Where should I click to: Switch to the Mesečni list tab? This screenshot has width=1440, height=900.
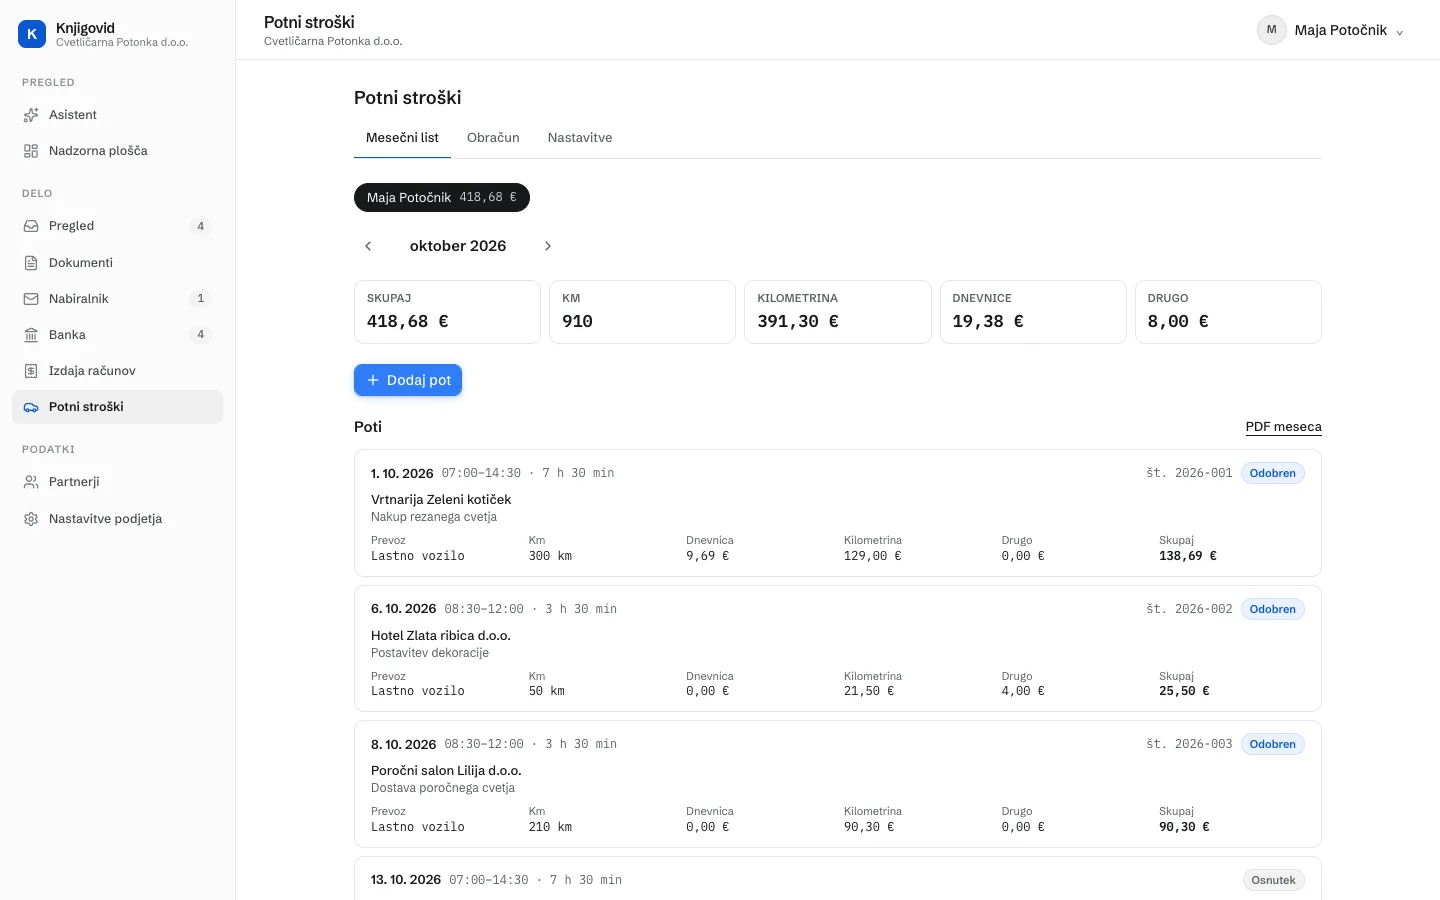402,138
